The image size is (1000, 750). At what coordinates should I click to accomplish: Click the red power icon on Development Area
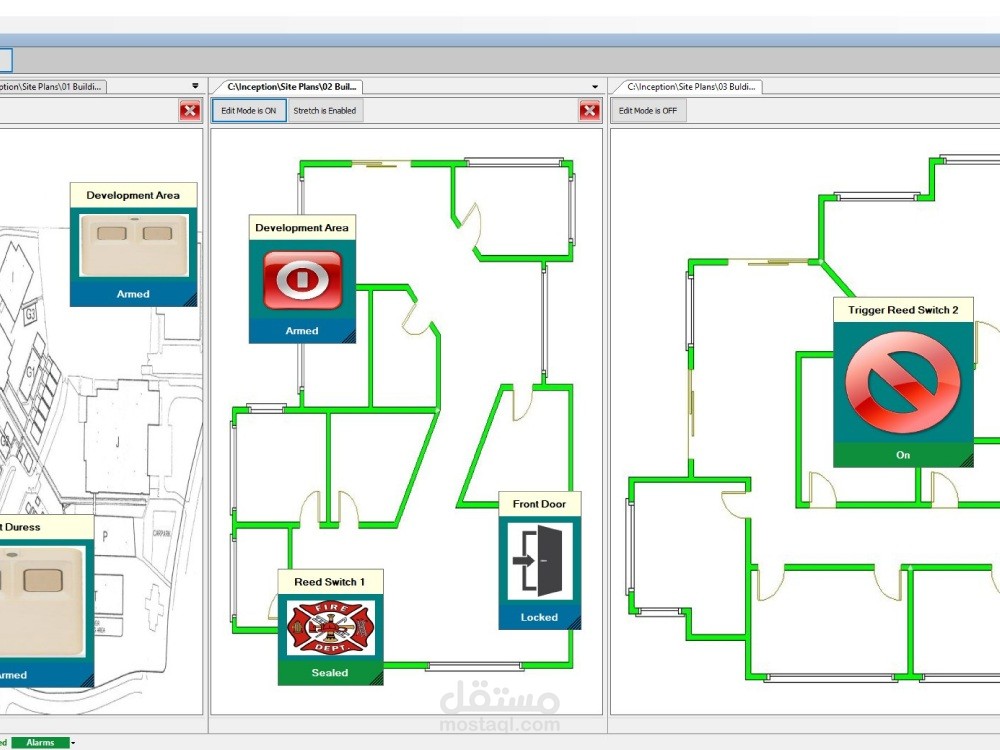302,280
